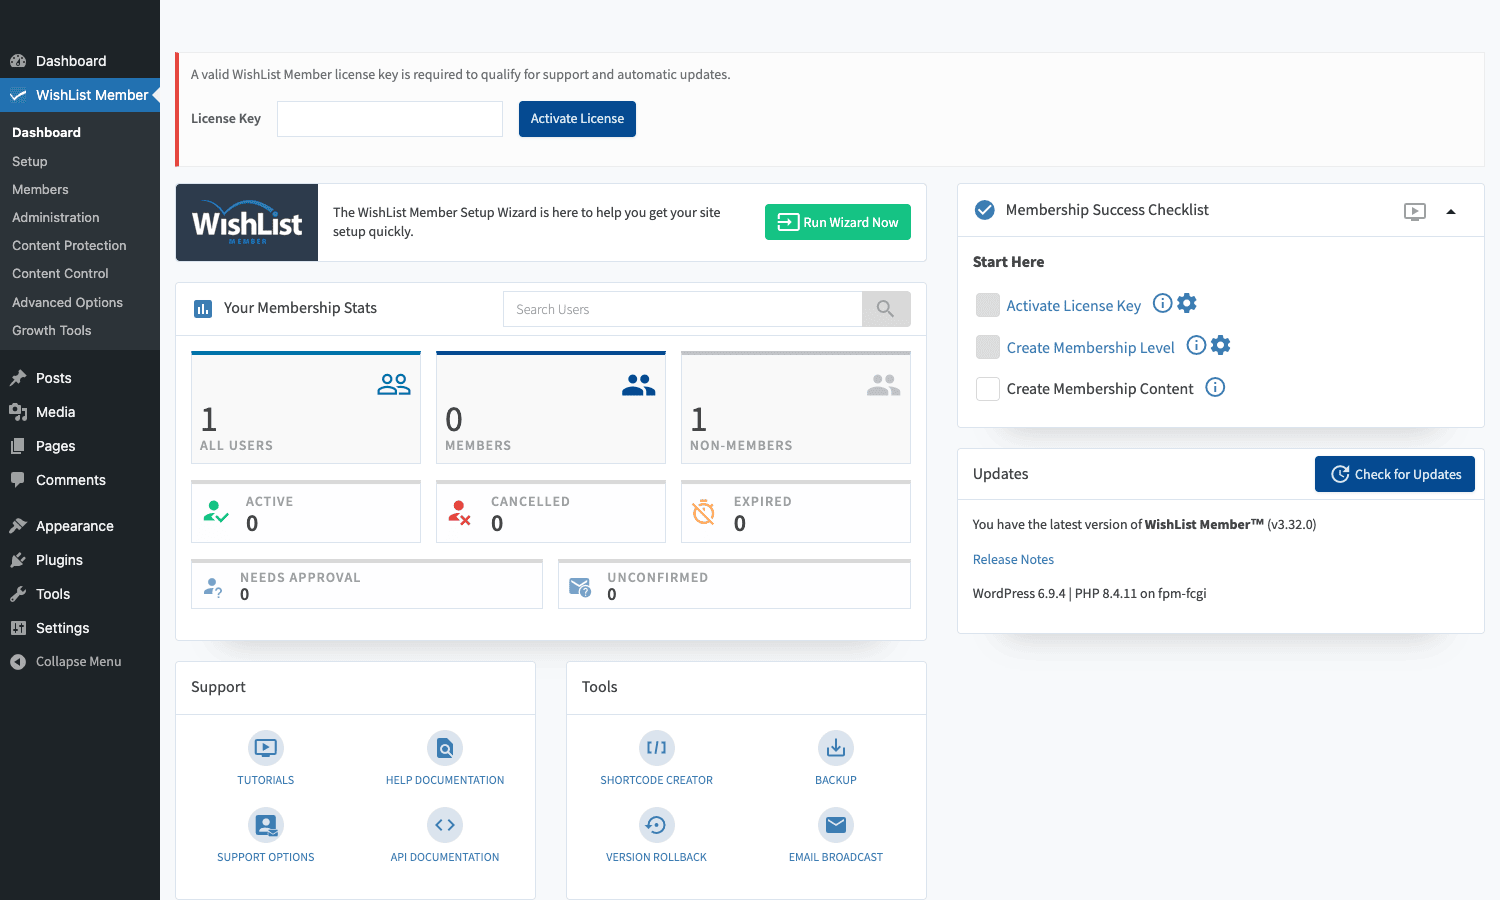Toggle the Create Membership Level checkbox
1500x900 pixels.
coord(988,347)
